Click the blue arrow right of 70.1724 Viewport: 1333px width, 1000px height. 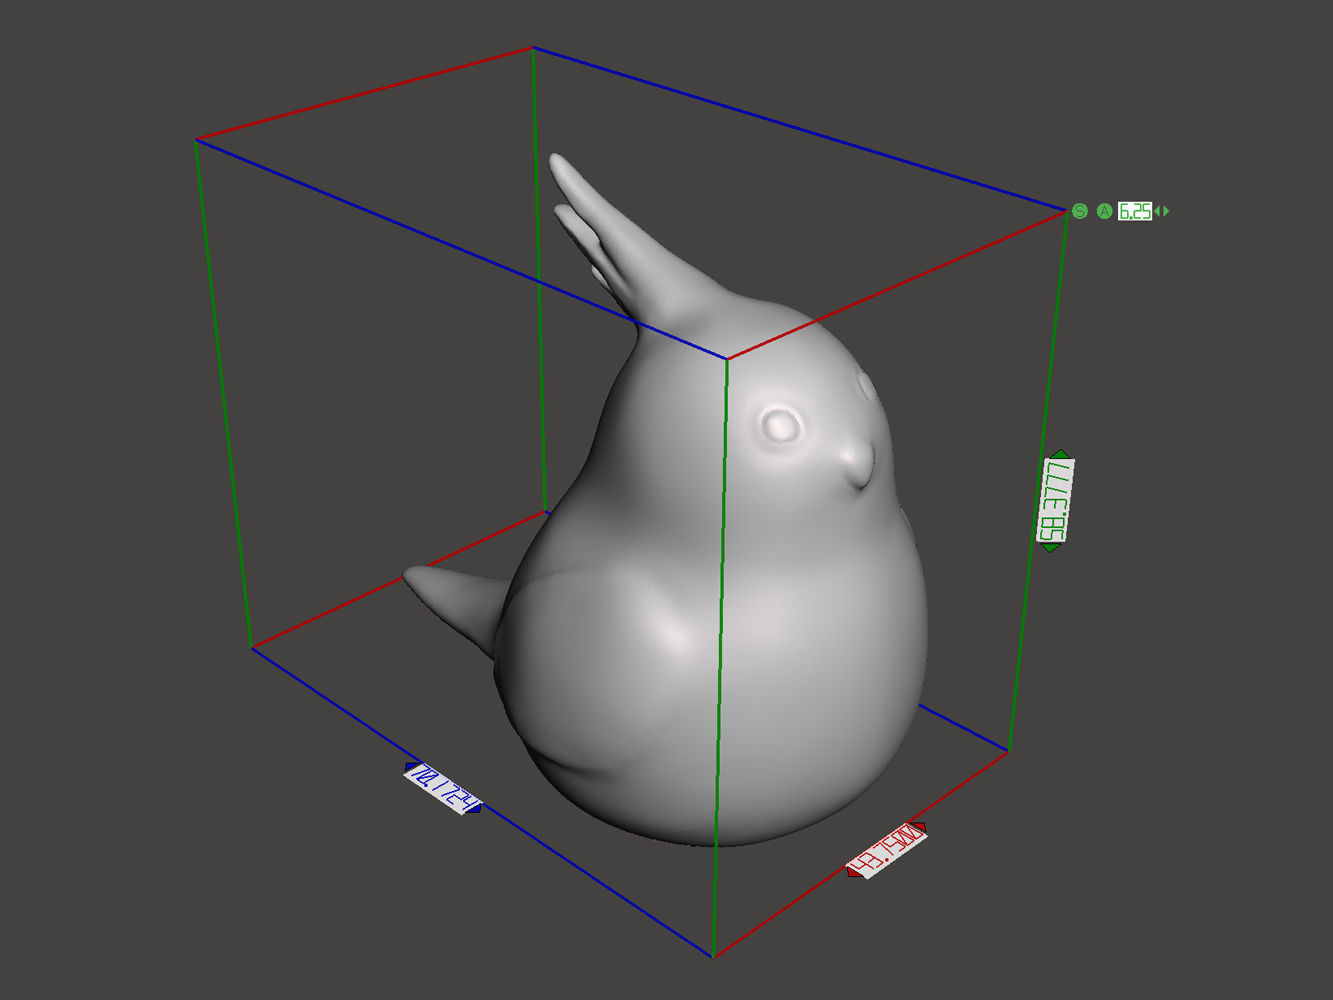tap(476, 808)
